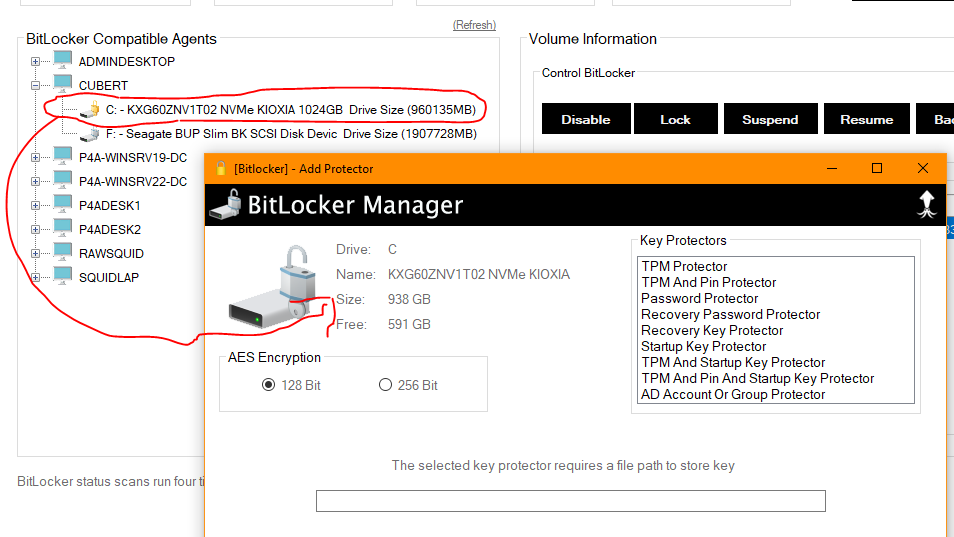Select 256 Bit AES encryption

tap(385, 385)
